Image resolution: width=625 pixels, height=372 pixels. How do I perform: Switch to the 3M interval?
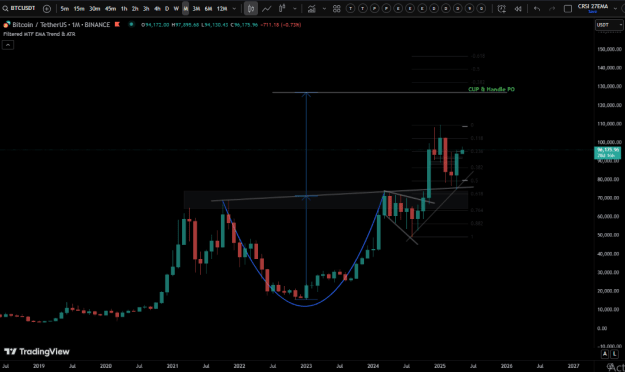tap(196, 8)
